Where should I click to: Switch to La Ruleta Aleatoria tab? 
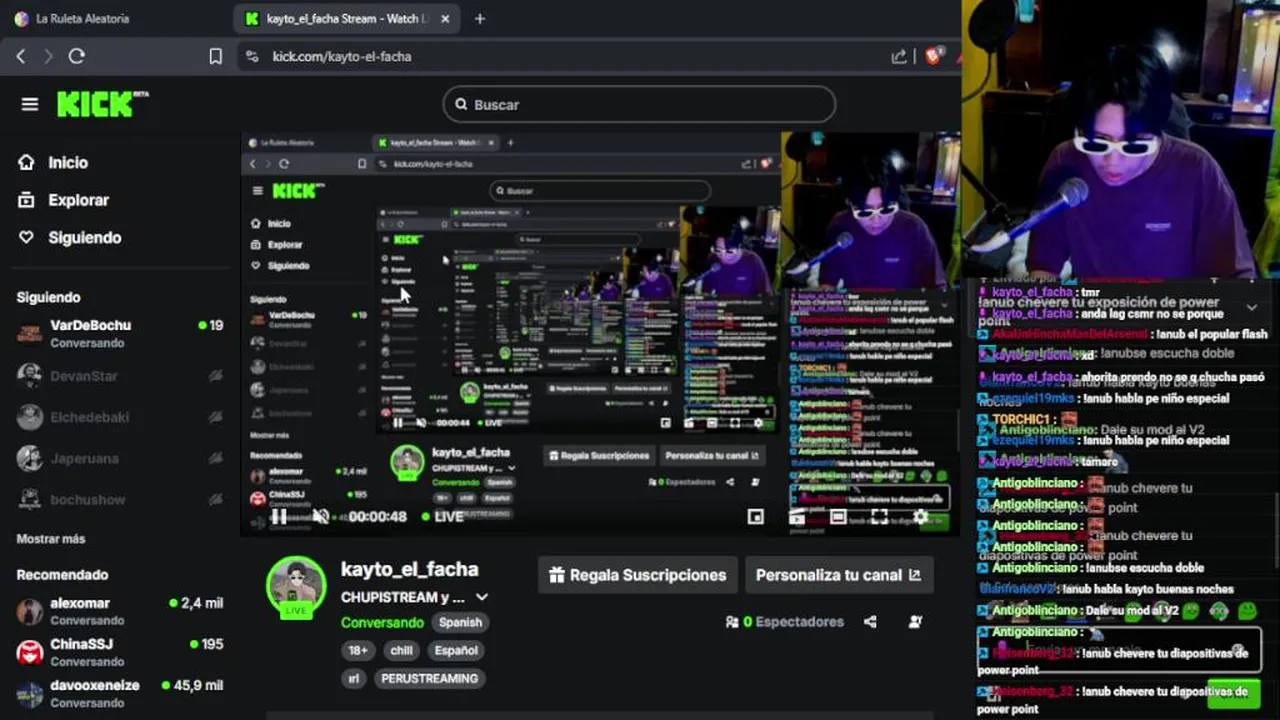[84, 18]
